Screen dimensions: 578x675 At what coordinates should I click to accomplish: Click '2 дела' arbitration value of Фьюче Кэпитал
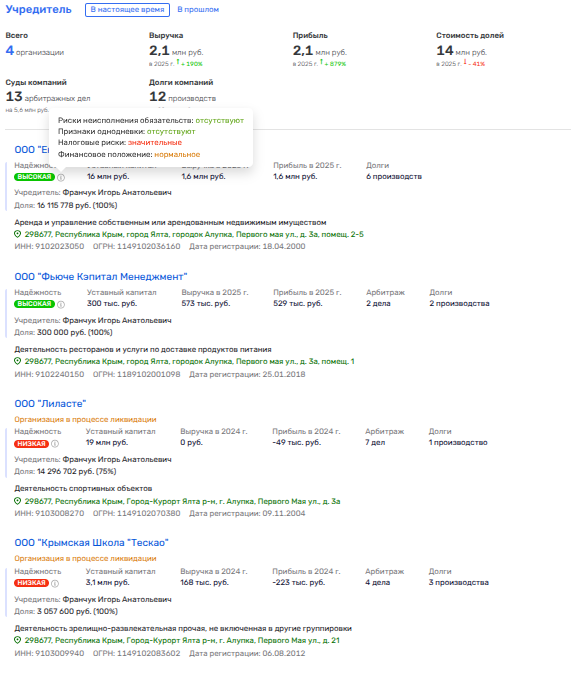(x=378, y=303)
